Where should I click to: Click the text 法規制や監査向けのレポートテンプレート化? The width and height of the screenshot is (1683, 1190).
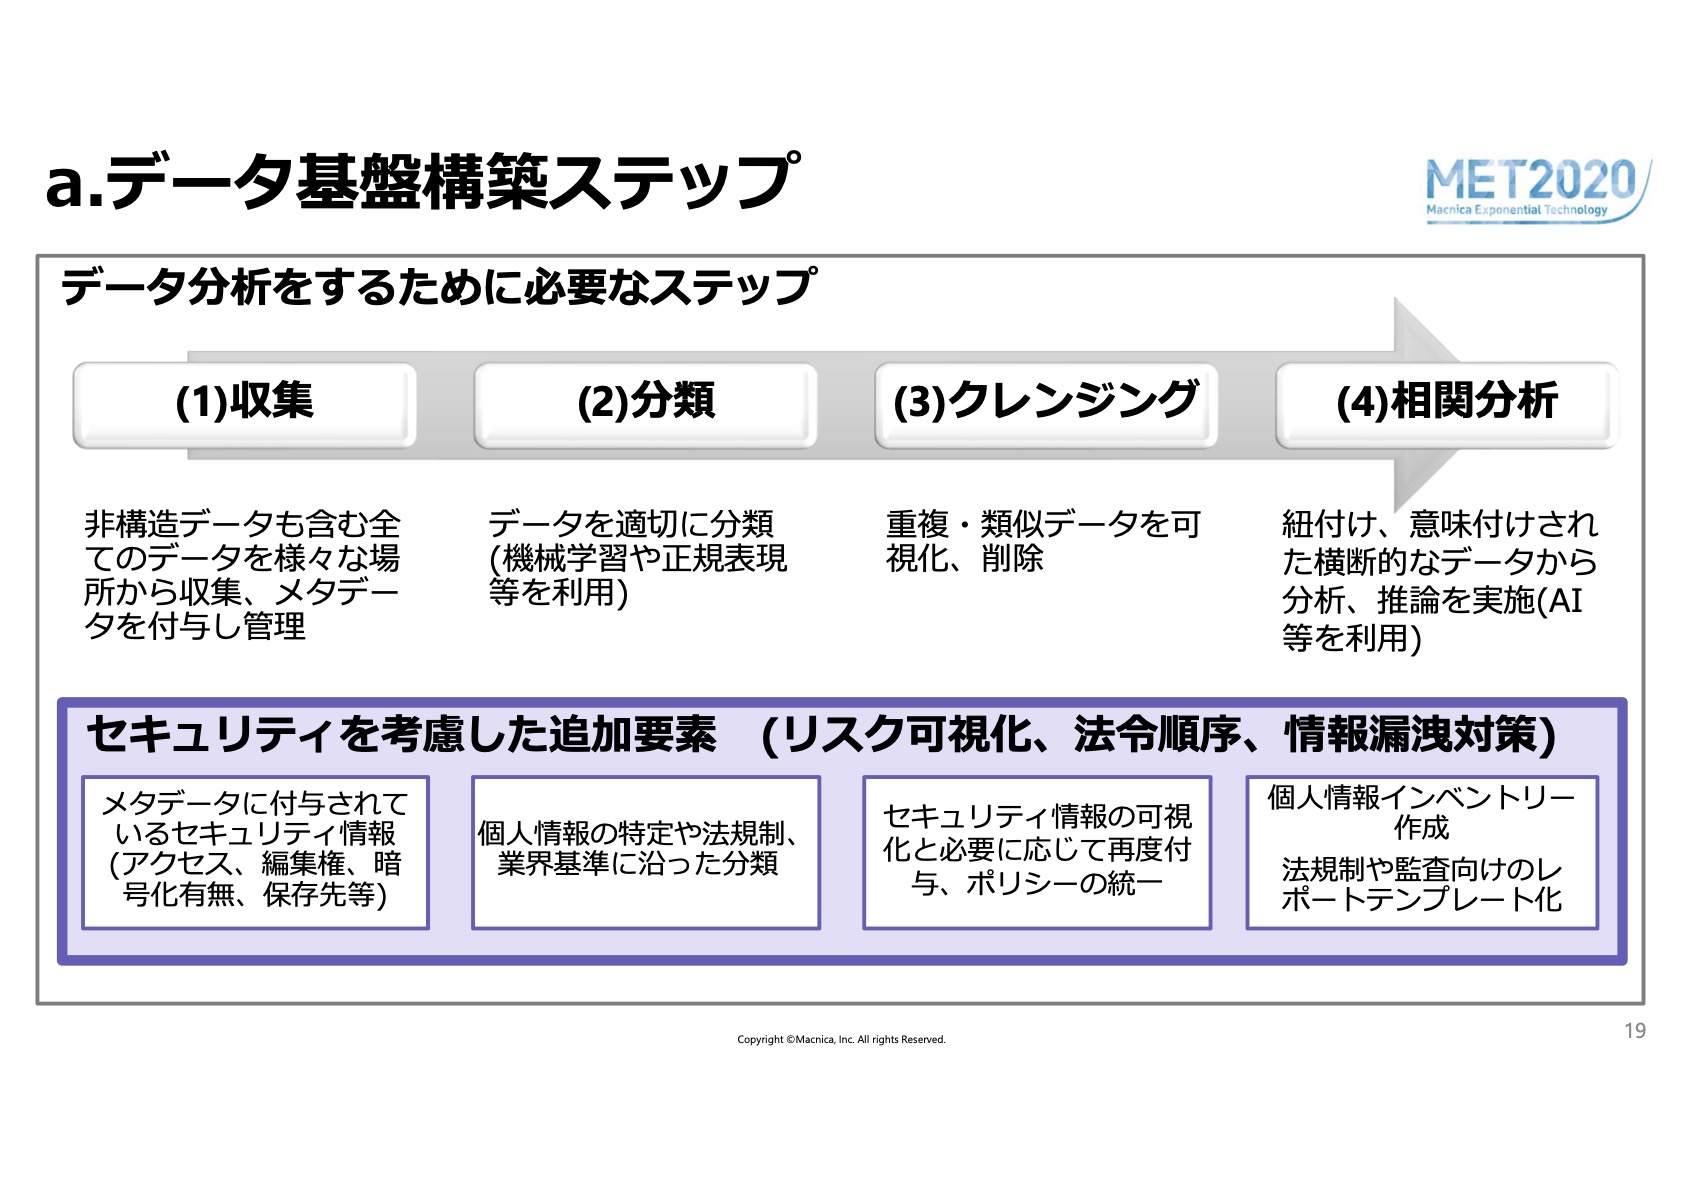click(1421, 884)
